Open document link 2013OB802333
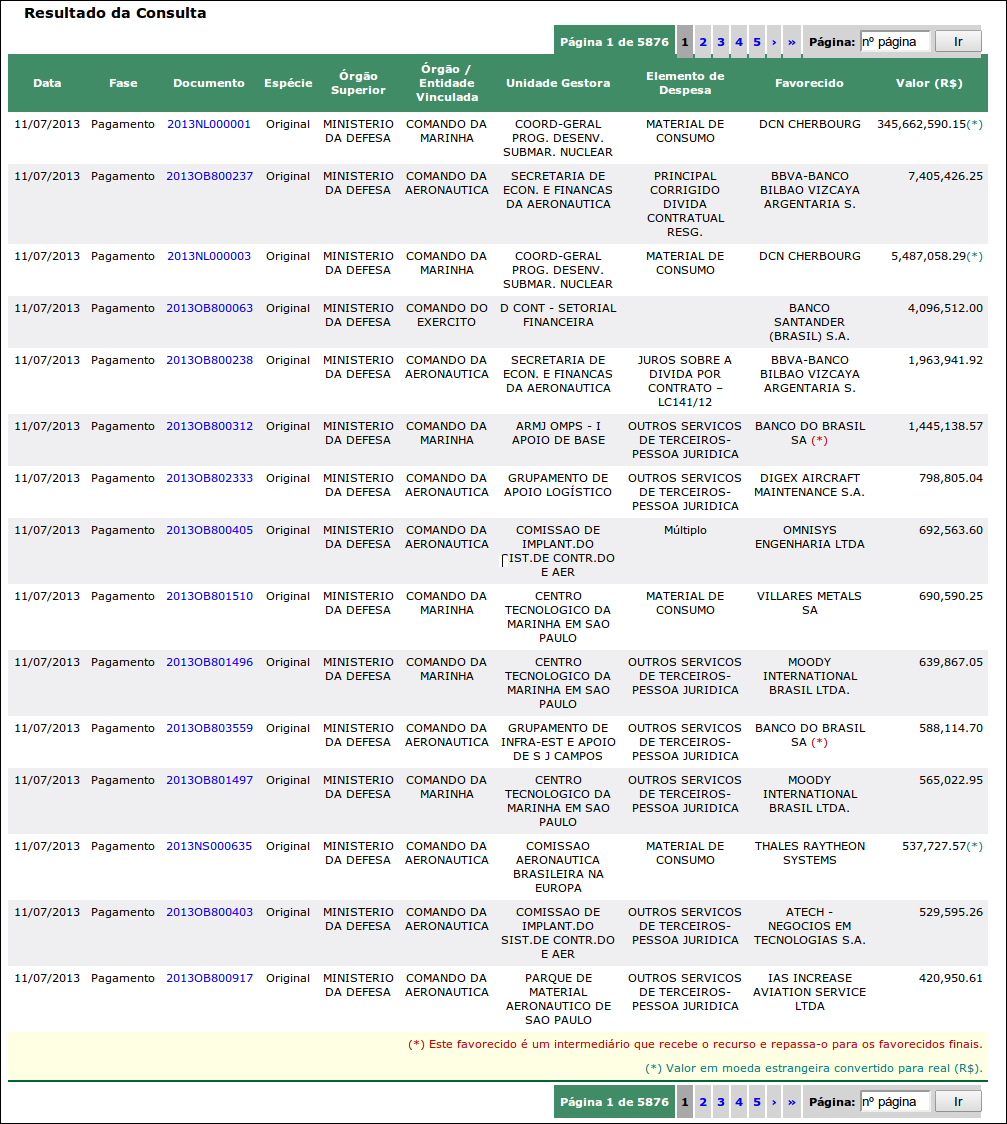1007x1124 pixels. (209, 478)
